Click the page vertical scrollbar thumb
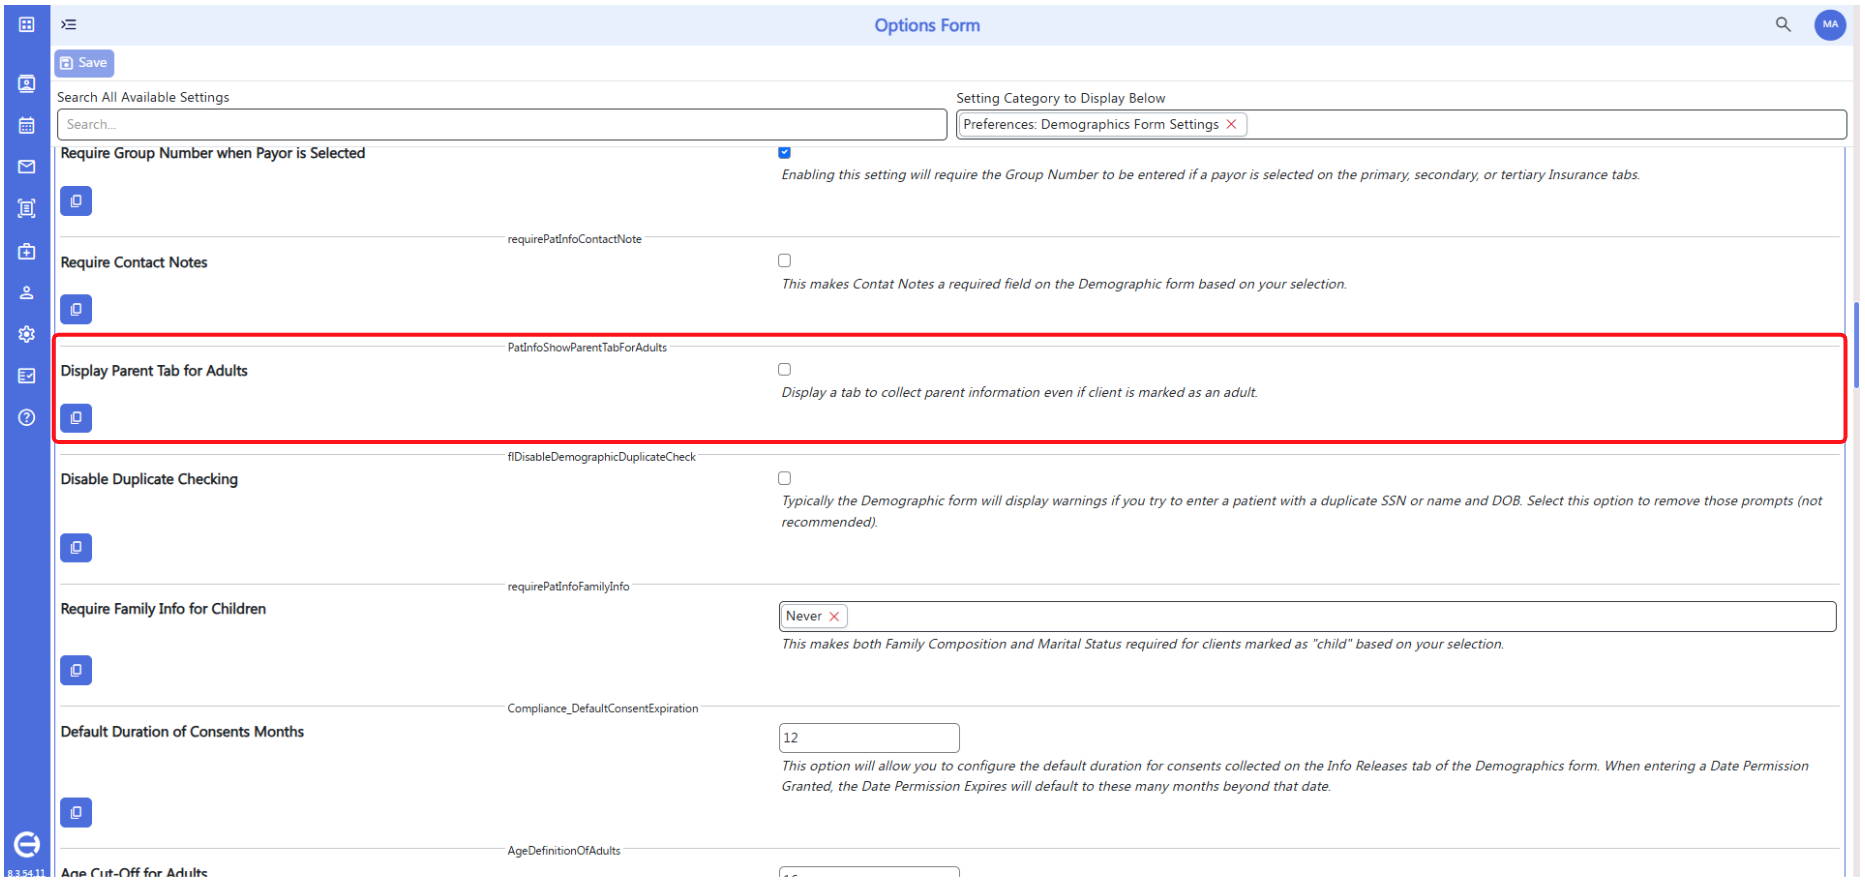This screenshot has width=1865, height=882. click(x=1856, y=345)
